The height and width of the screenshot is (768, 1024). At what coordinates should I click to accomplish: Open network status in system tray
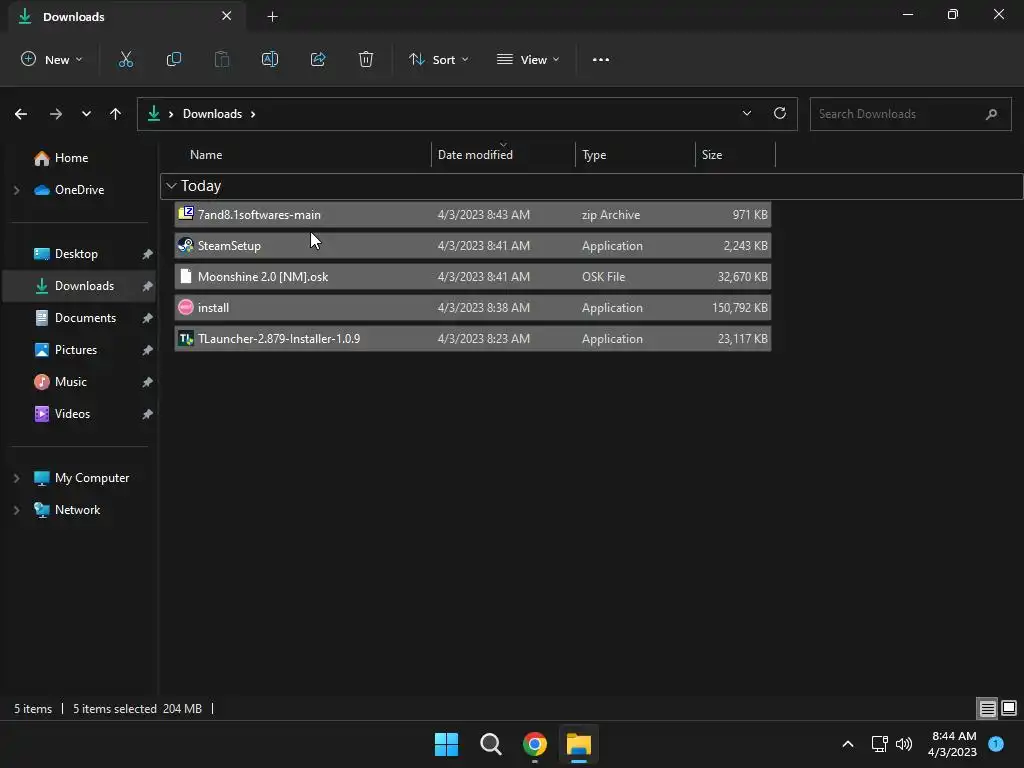click(x=879, y=744)
